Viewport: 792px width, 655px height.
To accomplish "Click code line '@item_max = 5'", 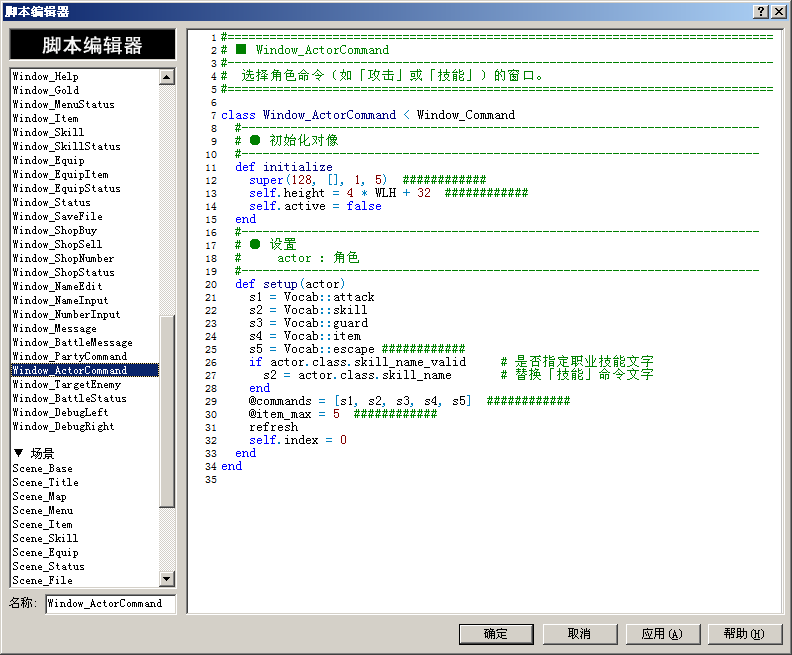I will point(294,414).
